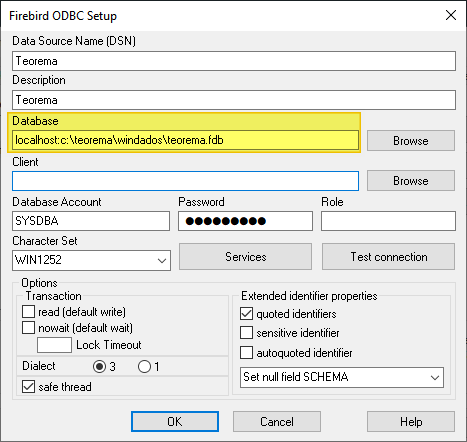Screen dimensions: 467x442
Task: Enable read (default write) transaction checkbox
Action: click(x=28, y=312)
